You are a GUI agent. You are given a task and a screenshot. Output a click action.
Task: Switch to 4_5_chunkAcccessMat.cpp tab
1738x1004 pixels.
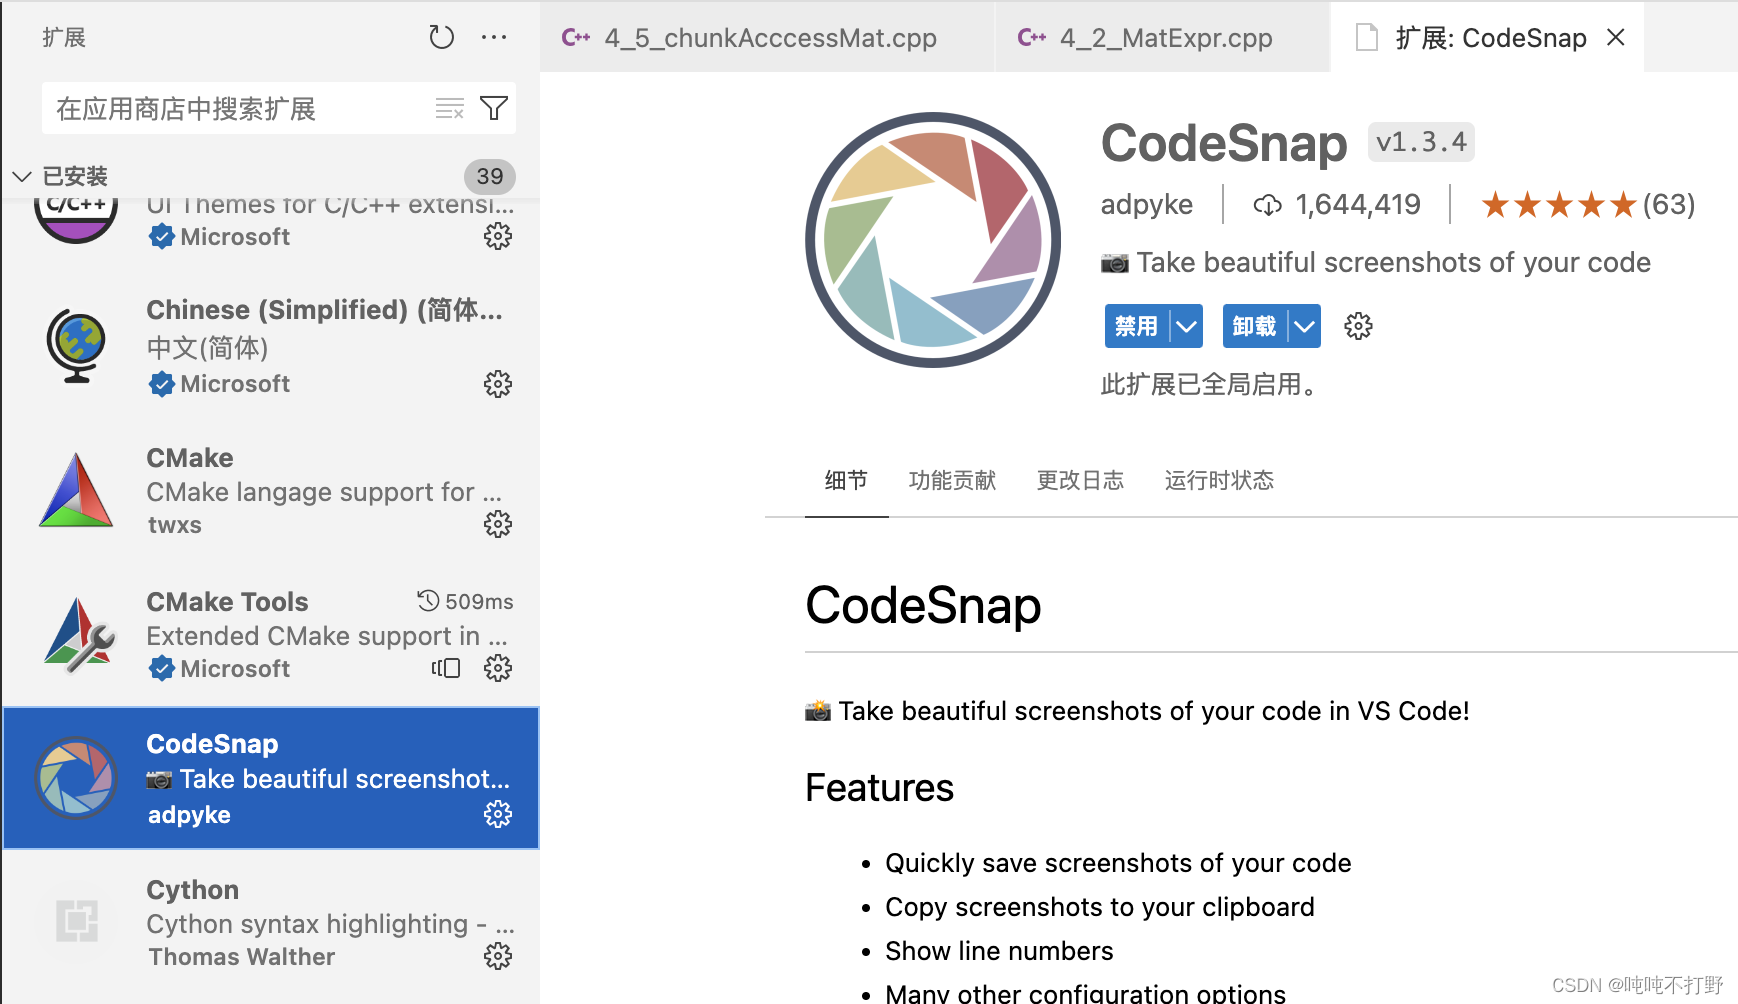(768, 38)
